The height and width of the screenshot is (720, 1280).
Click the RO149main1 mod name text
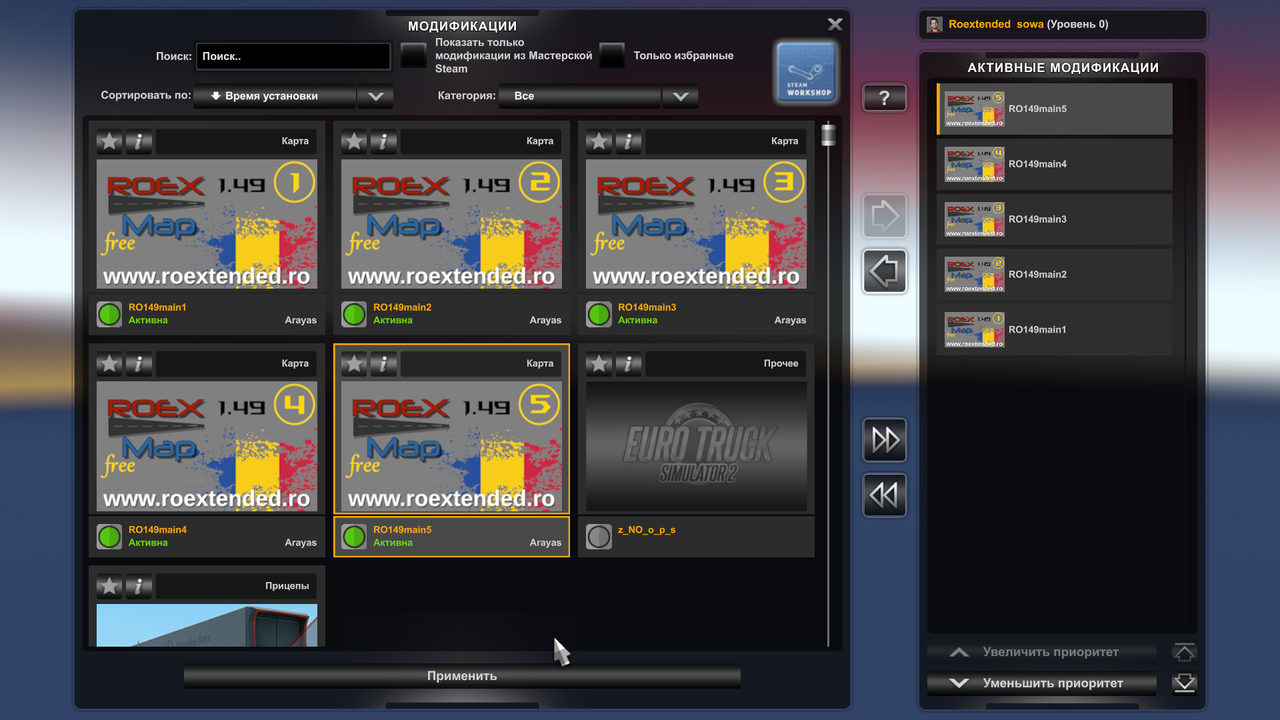pyautogui.click(x=158, y=307)
